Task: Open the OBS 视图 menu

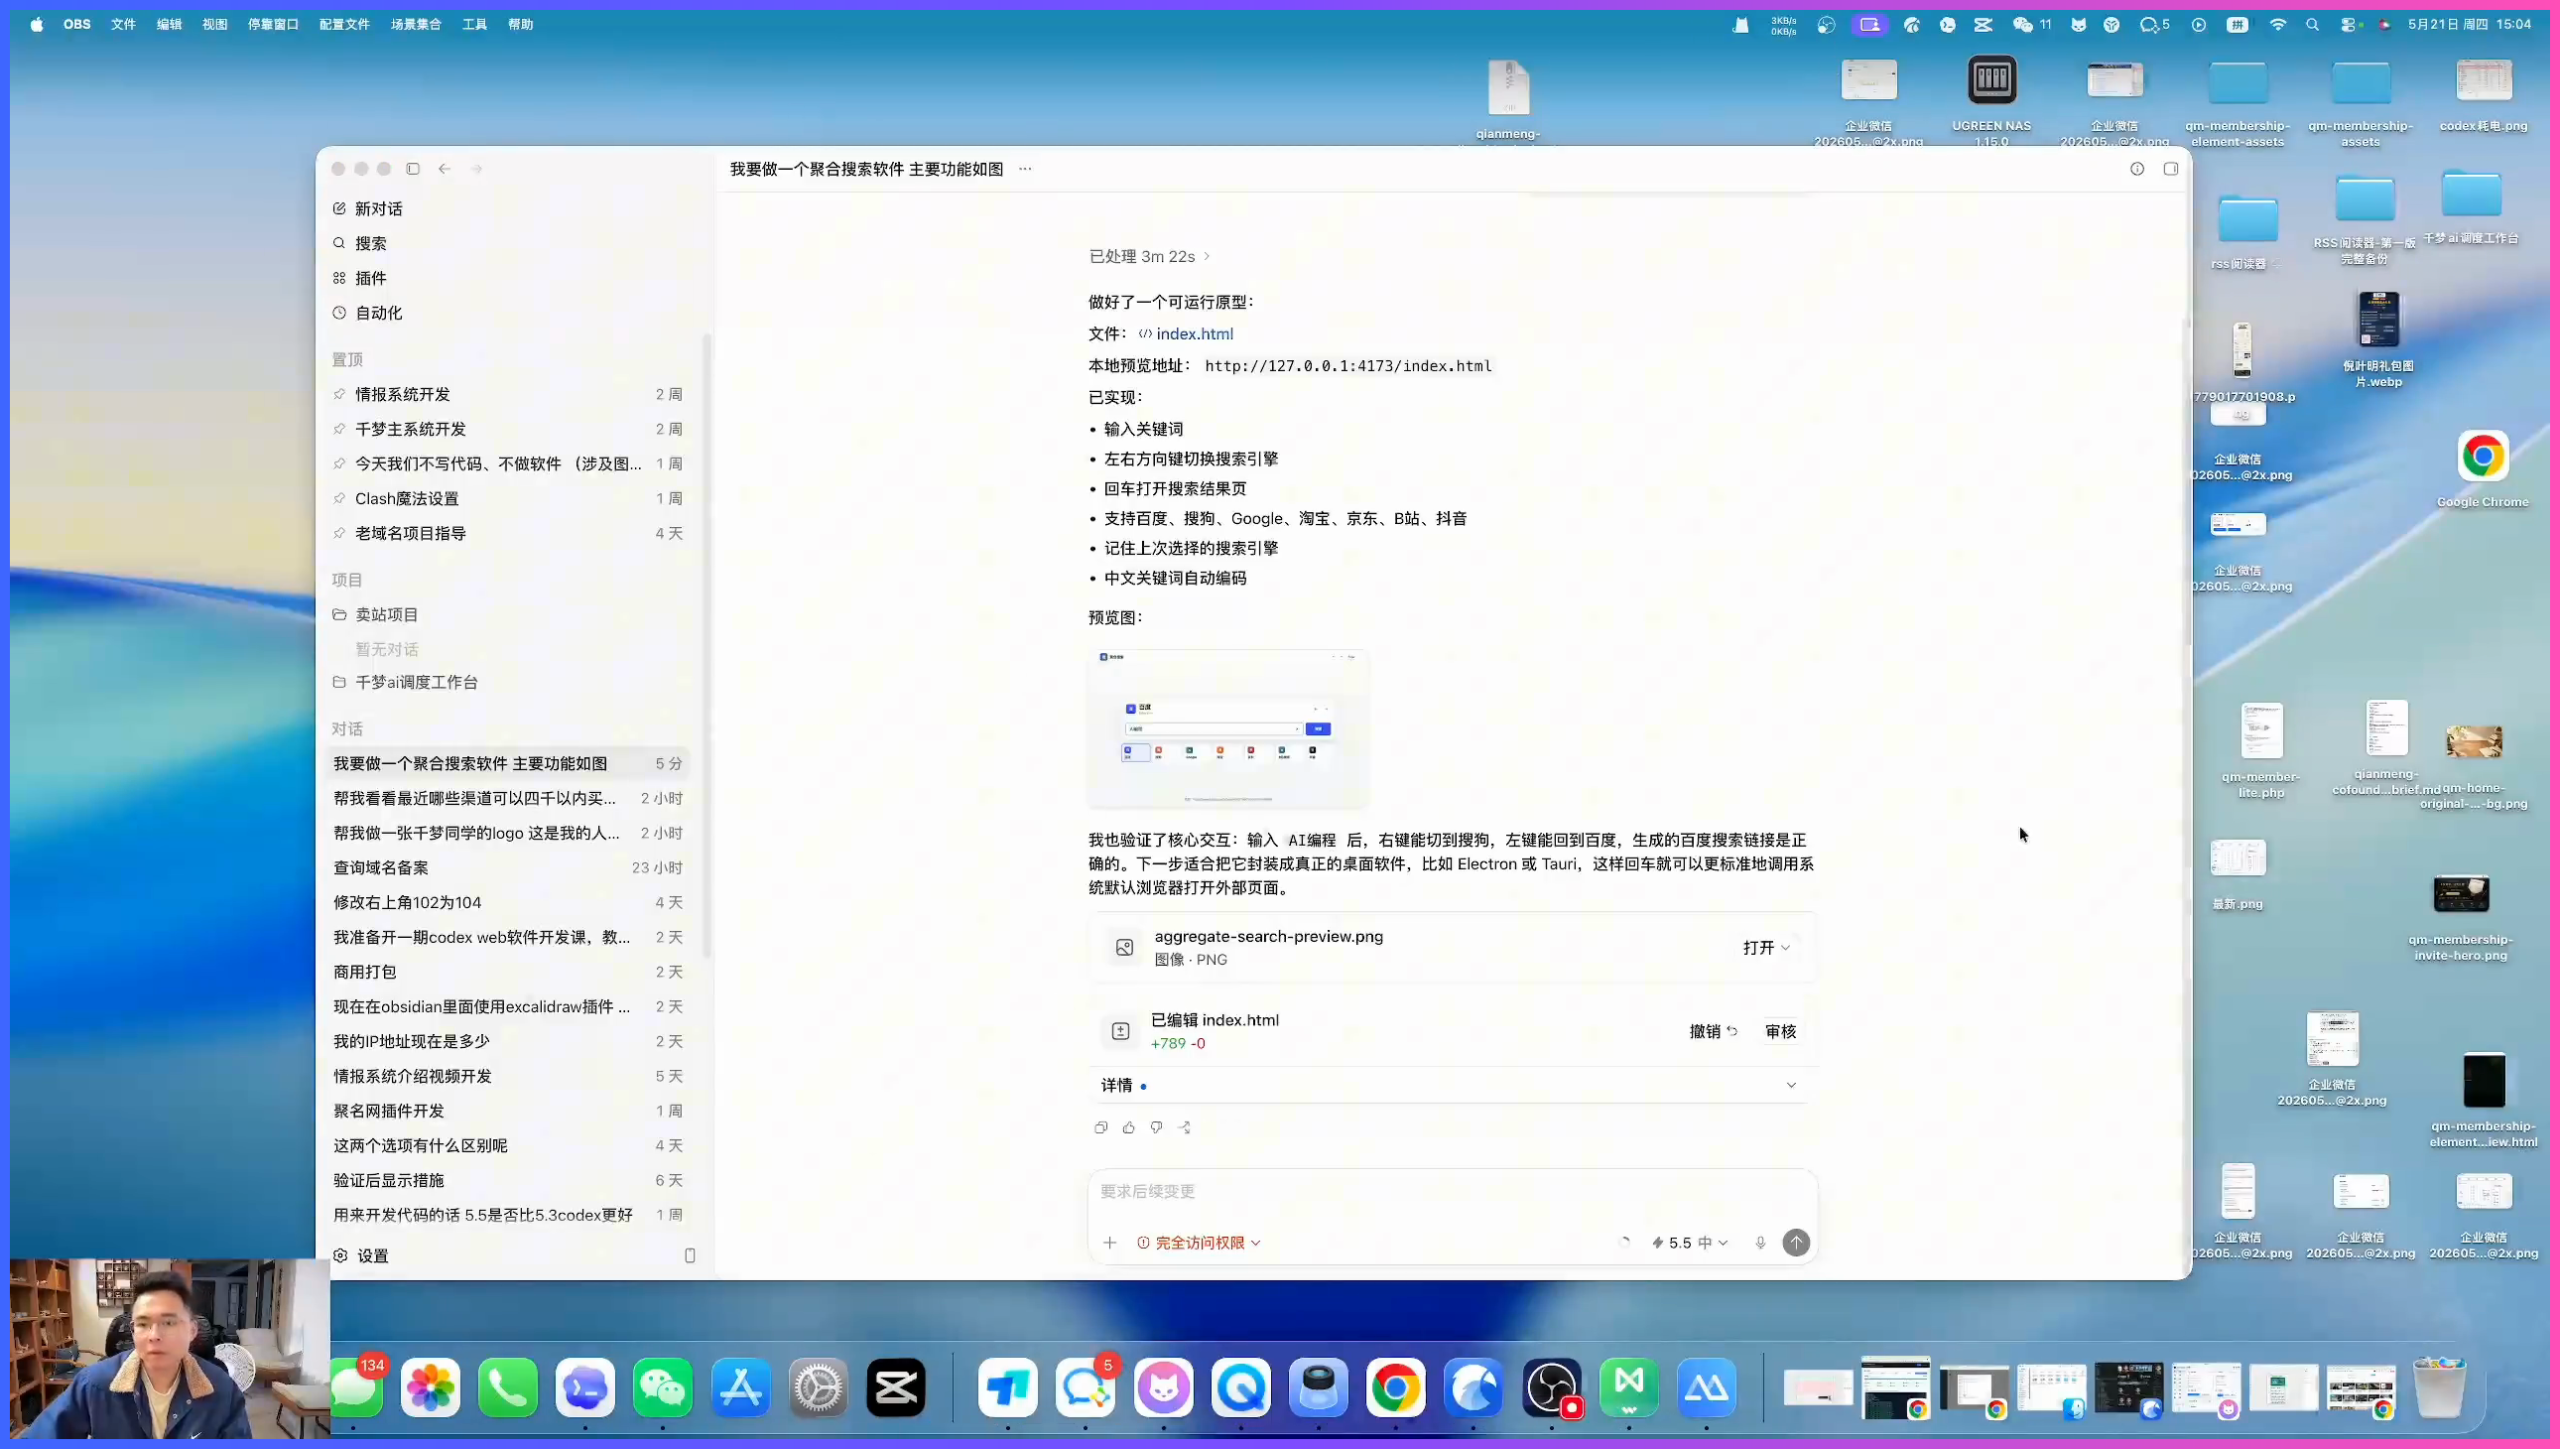Action: tap(215, 24)
